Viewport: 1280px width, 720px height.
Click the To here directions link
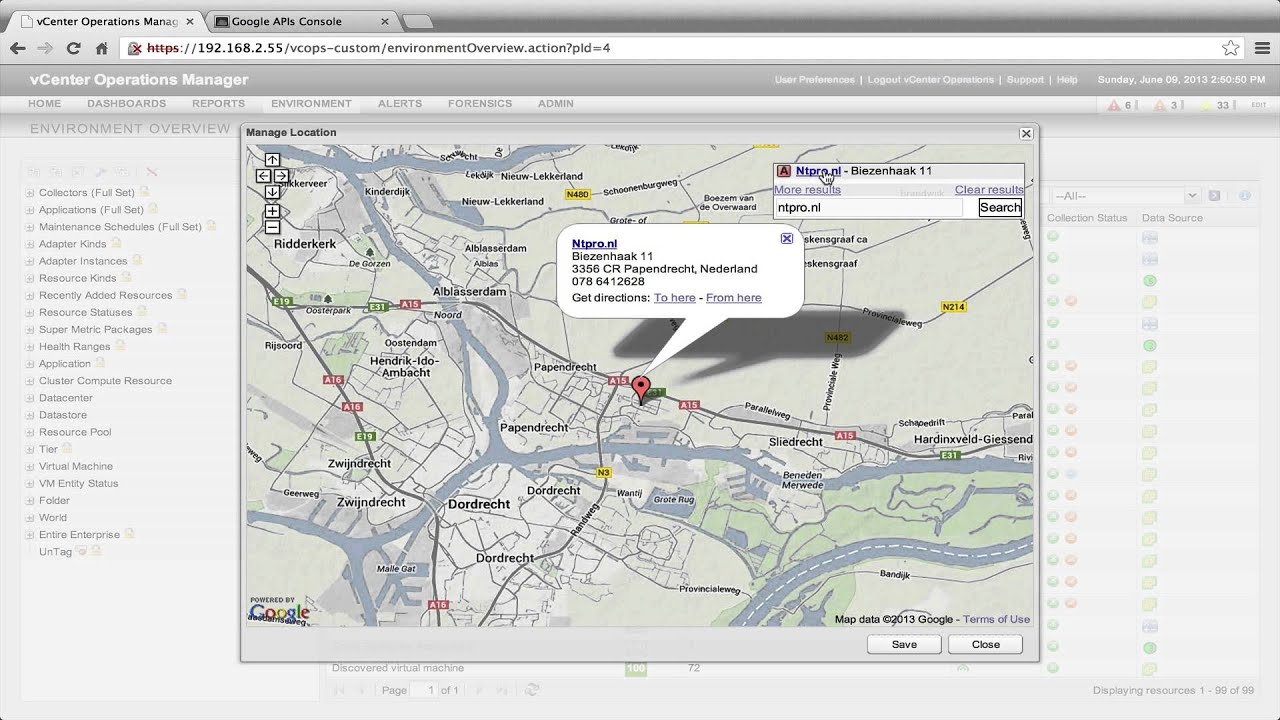tap(675, 297)
